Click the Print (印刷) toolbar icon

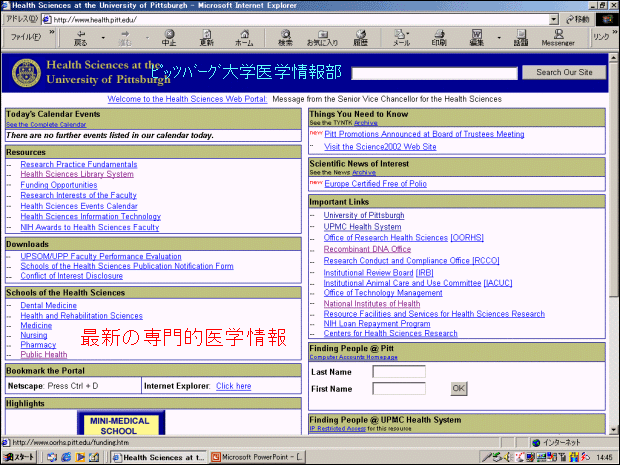point(439,37)
